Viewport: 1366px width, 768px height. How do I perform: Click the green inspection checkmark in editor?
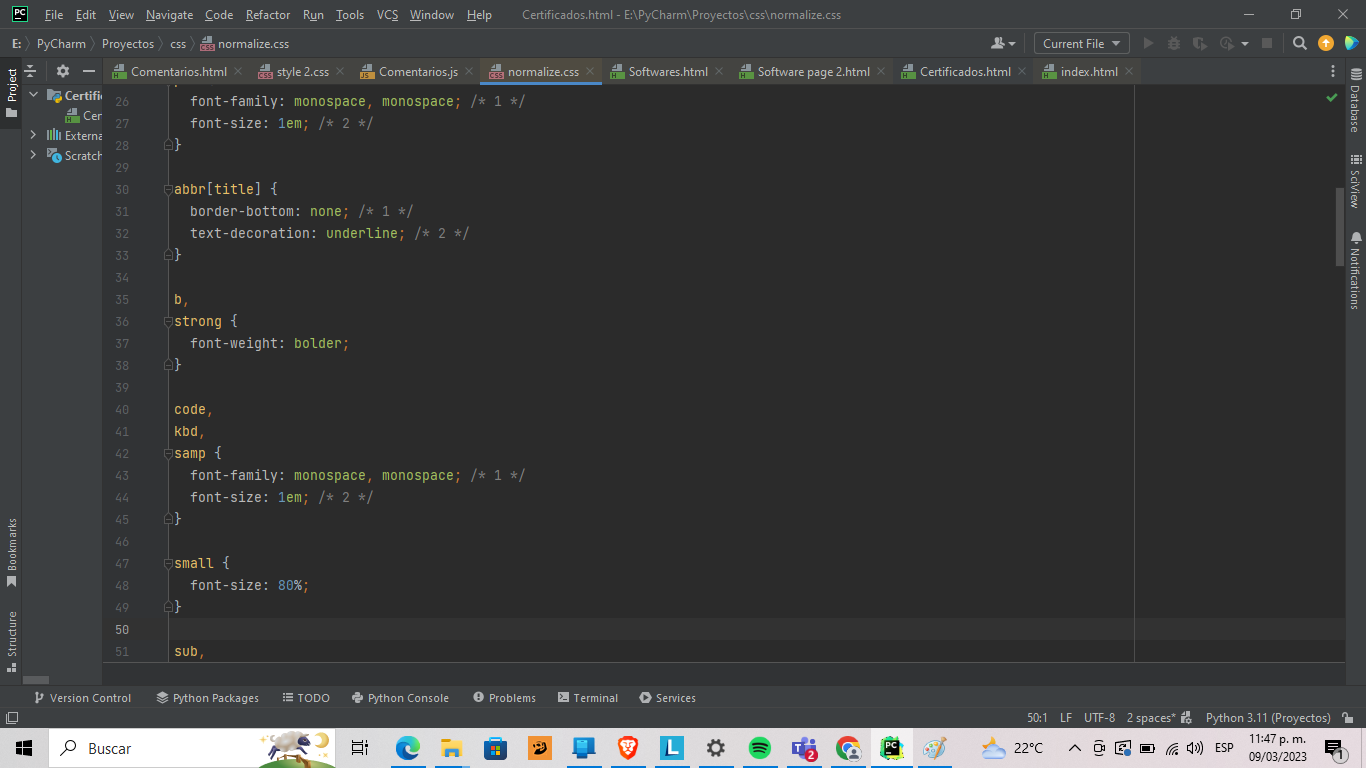[1331, 98]
